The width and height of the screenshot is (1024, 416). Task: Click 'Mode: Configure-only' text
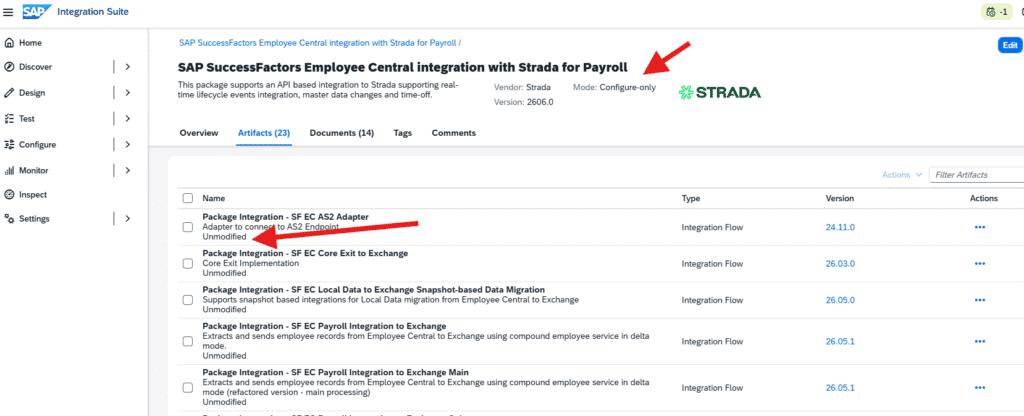tap(615, 88)
